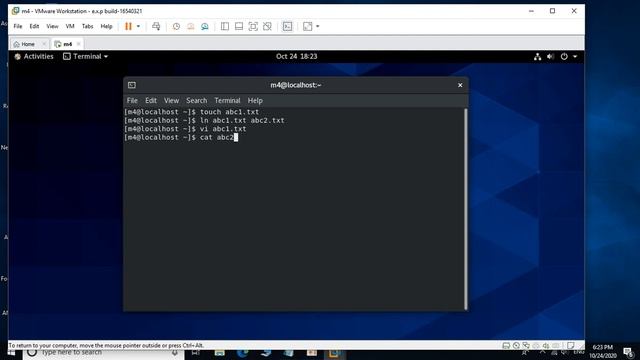Click the VMware pause/suspend button

(128, 26)
